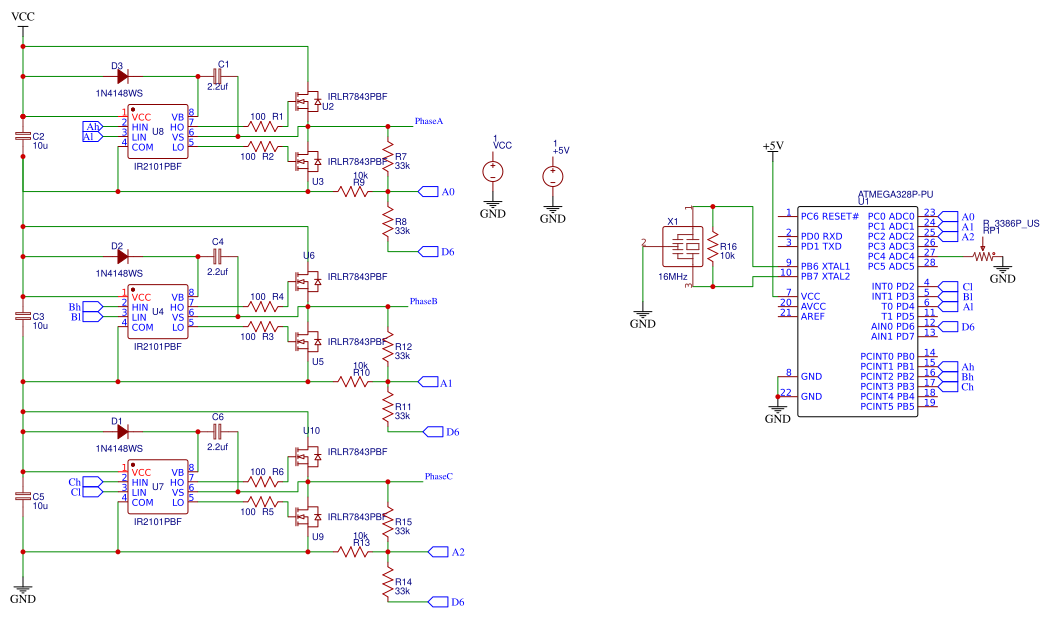1050x618 pixels.
Task: Pick the C5 10u capacitor symbol
Action: [x=23, y=496]
